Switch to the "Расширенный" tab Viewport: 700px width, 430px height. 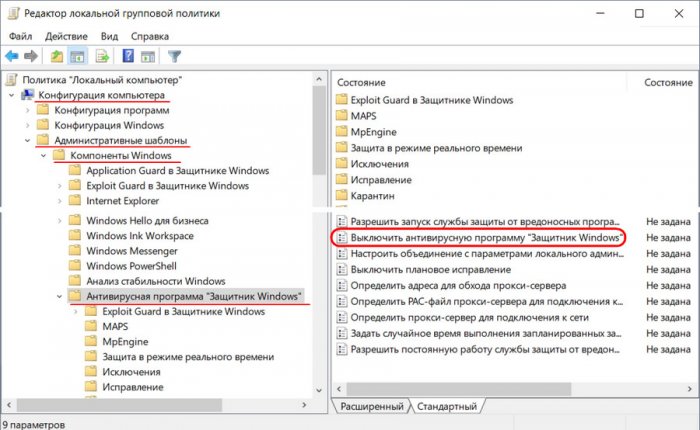tap(371, 406)
